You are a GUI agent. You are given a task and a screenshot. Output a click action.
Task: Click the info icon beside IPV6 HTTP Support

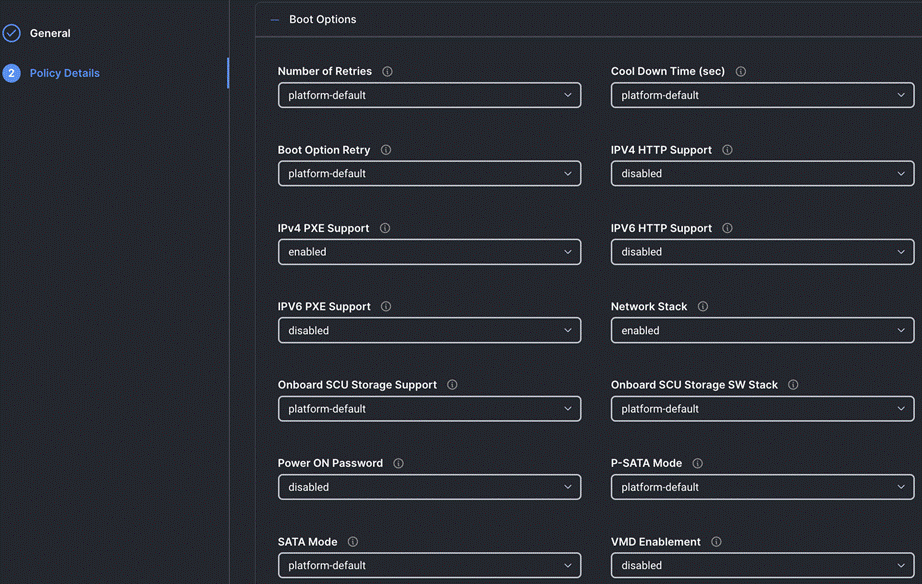727,228
